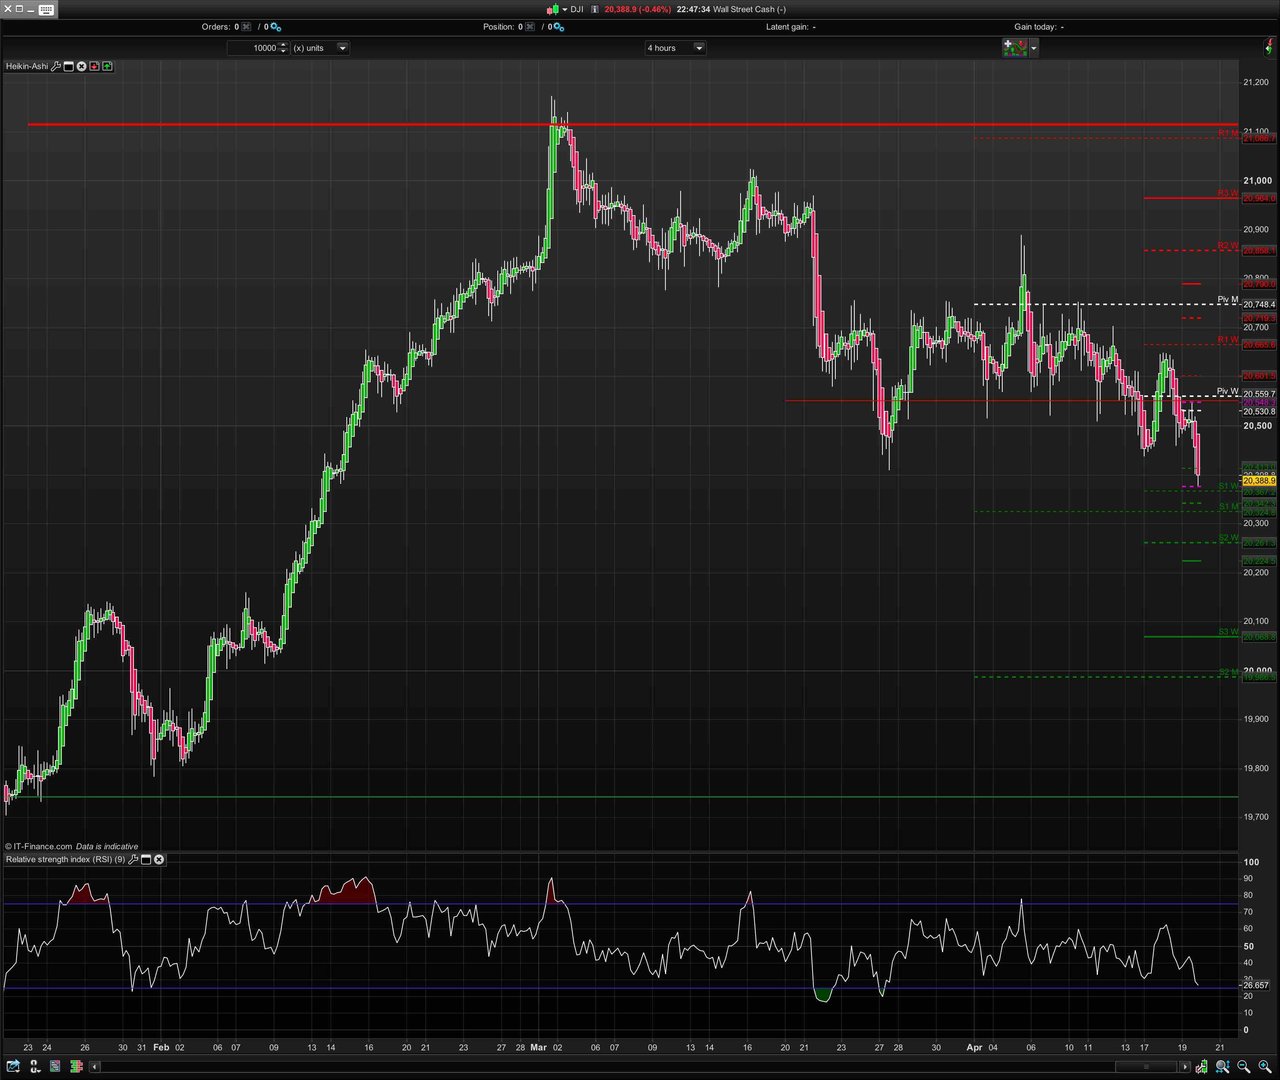Remove the Heikin-Ashi price panel
The height and width of the screenshot is (1080, 1280).
[81, 66]
